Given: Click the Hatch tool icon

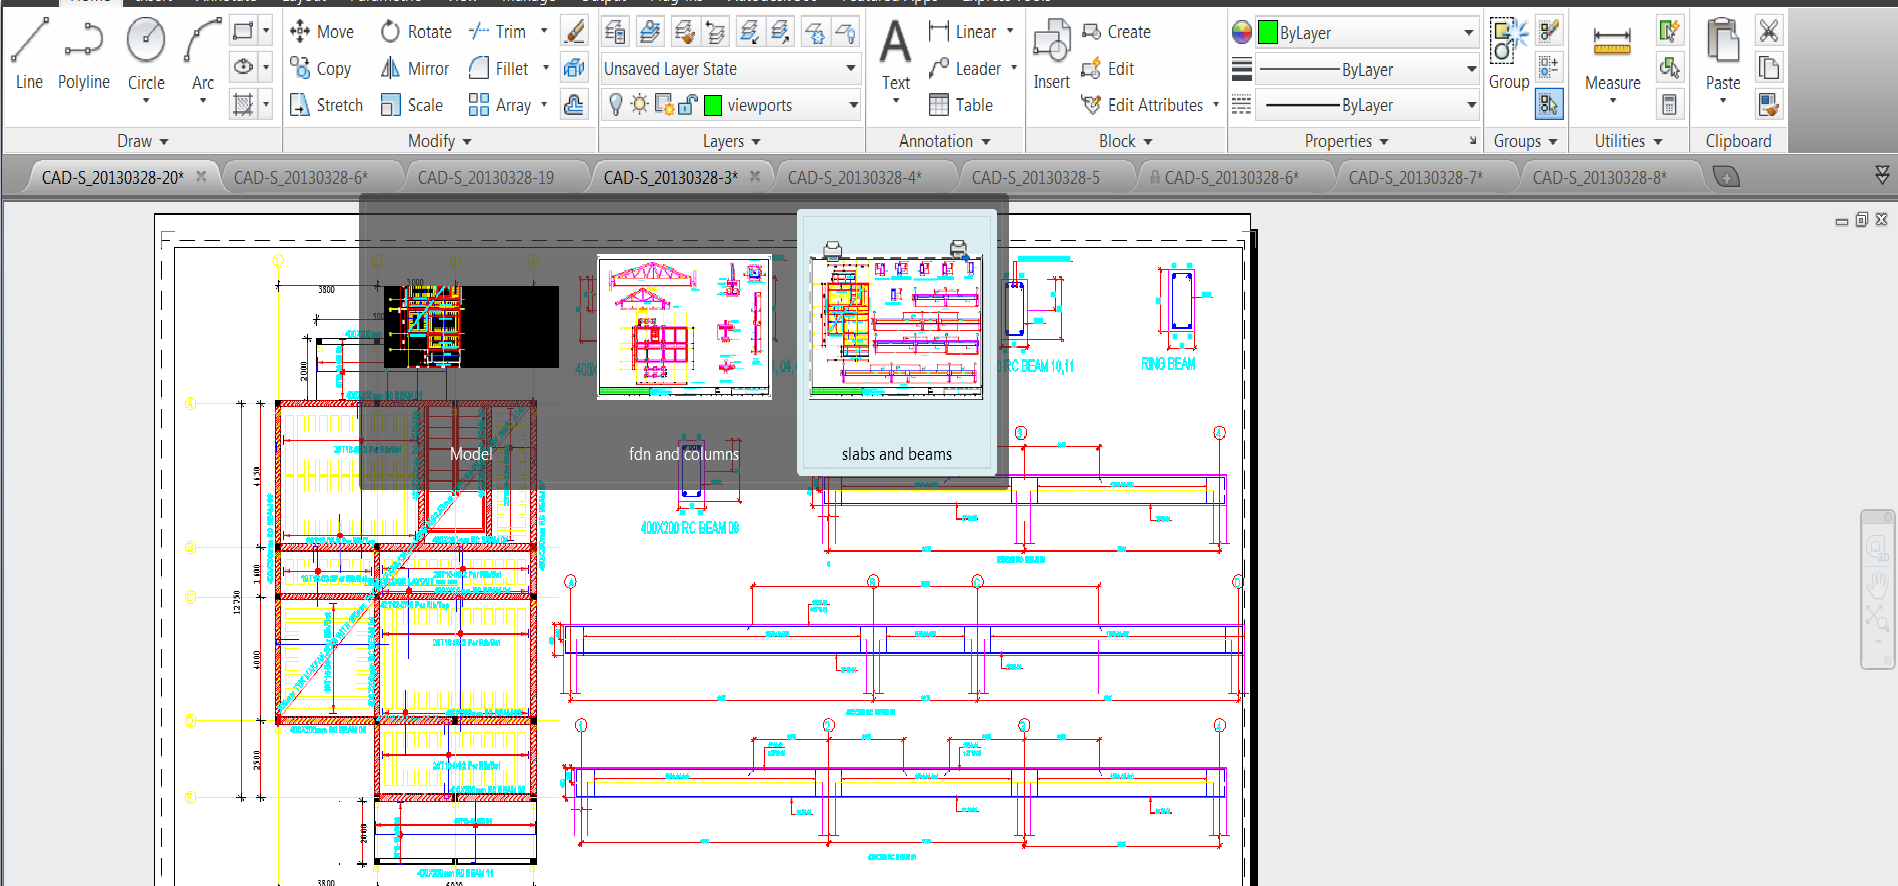Looking at the screenshot, I should point(243,104).
